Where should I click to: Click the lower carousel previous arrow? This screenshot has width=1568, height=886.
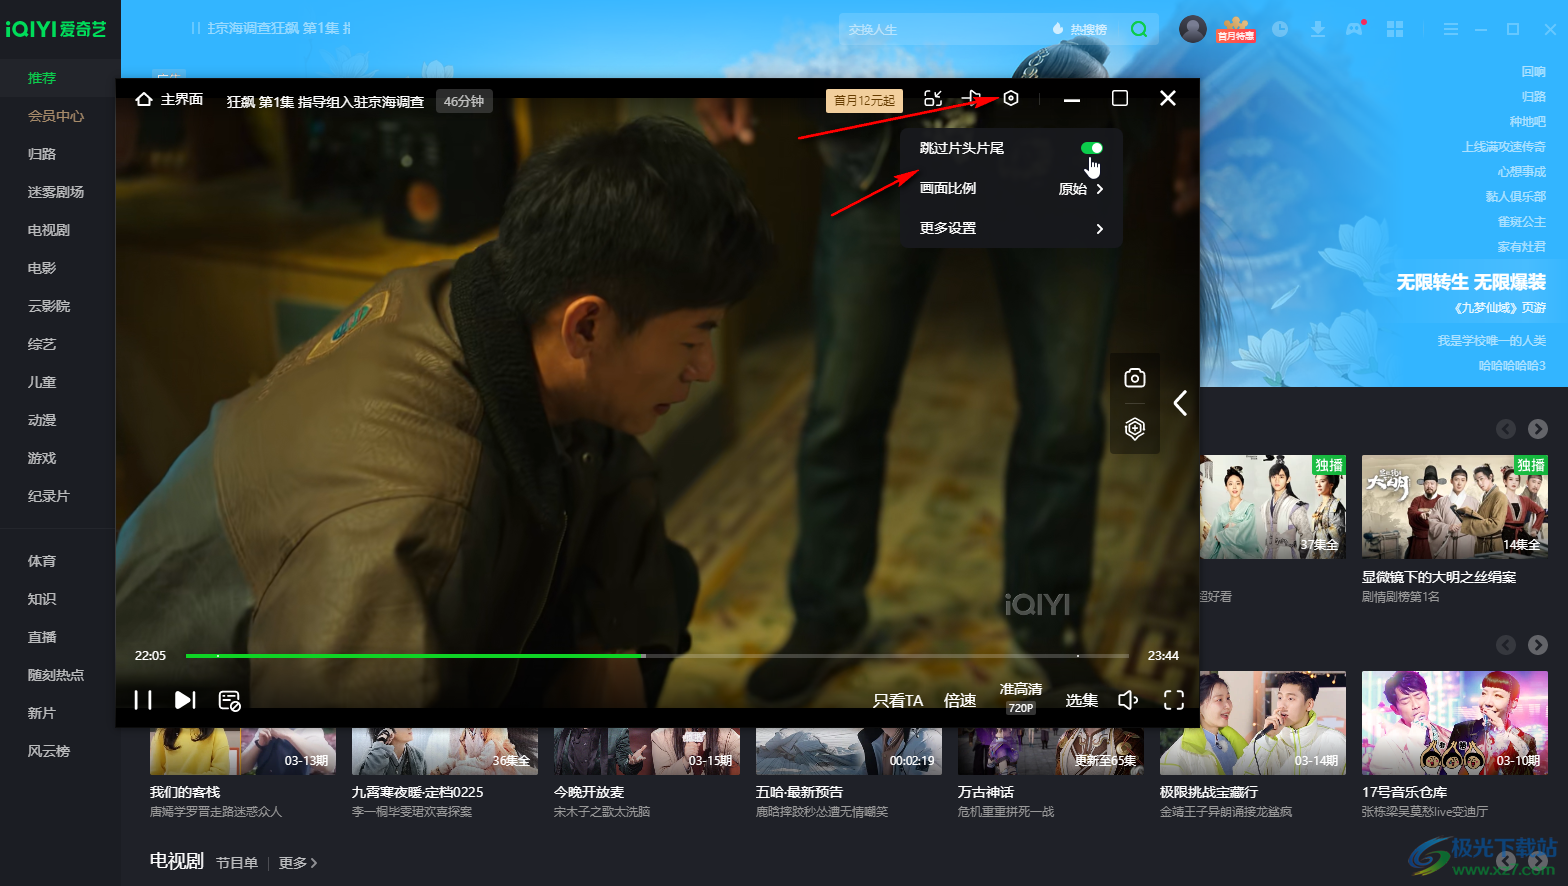click(x=1506, y=645)
